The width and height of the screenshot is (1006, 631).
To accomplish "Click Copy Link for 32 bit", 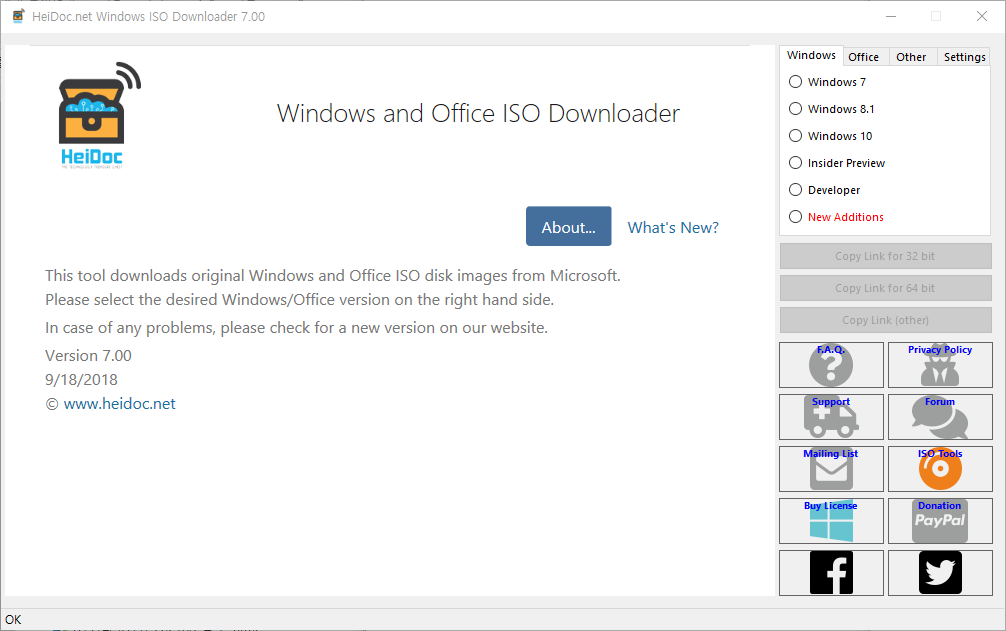I will [x=885, y=256].
